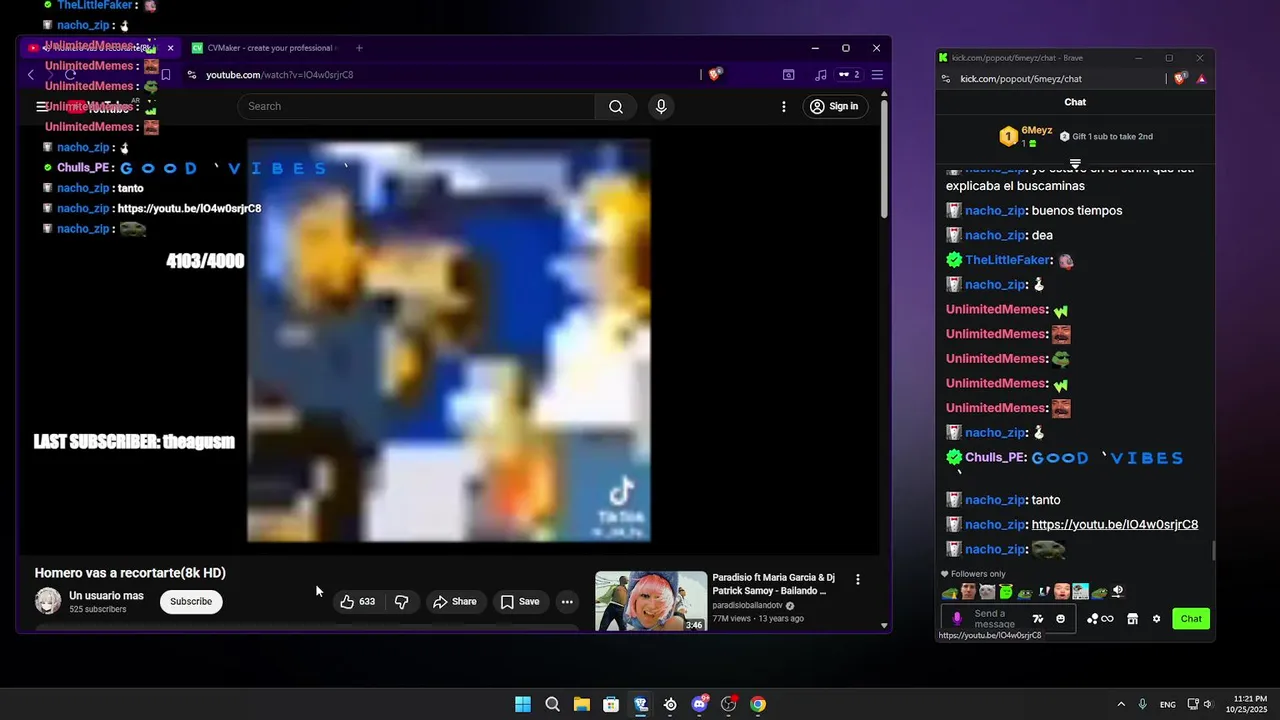The width and height of the screenshot is (1280, 720).
Task: Open YouTube settings three-dot menu
Action: pos(784,107)
